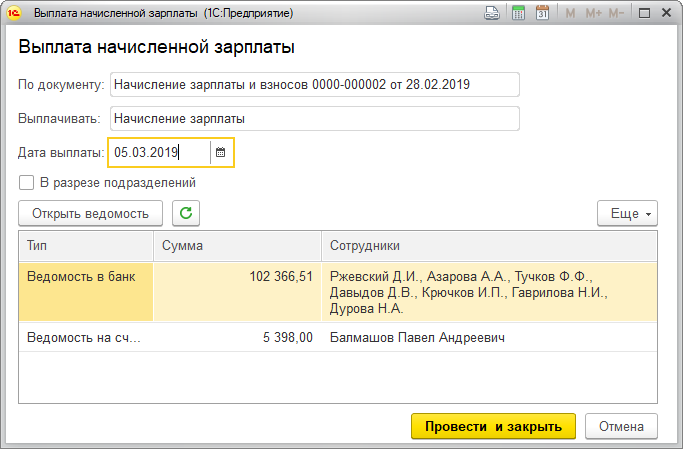
Task: Enable 'В разрезе подразделений' checkbox
Action: coord(26,183)
